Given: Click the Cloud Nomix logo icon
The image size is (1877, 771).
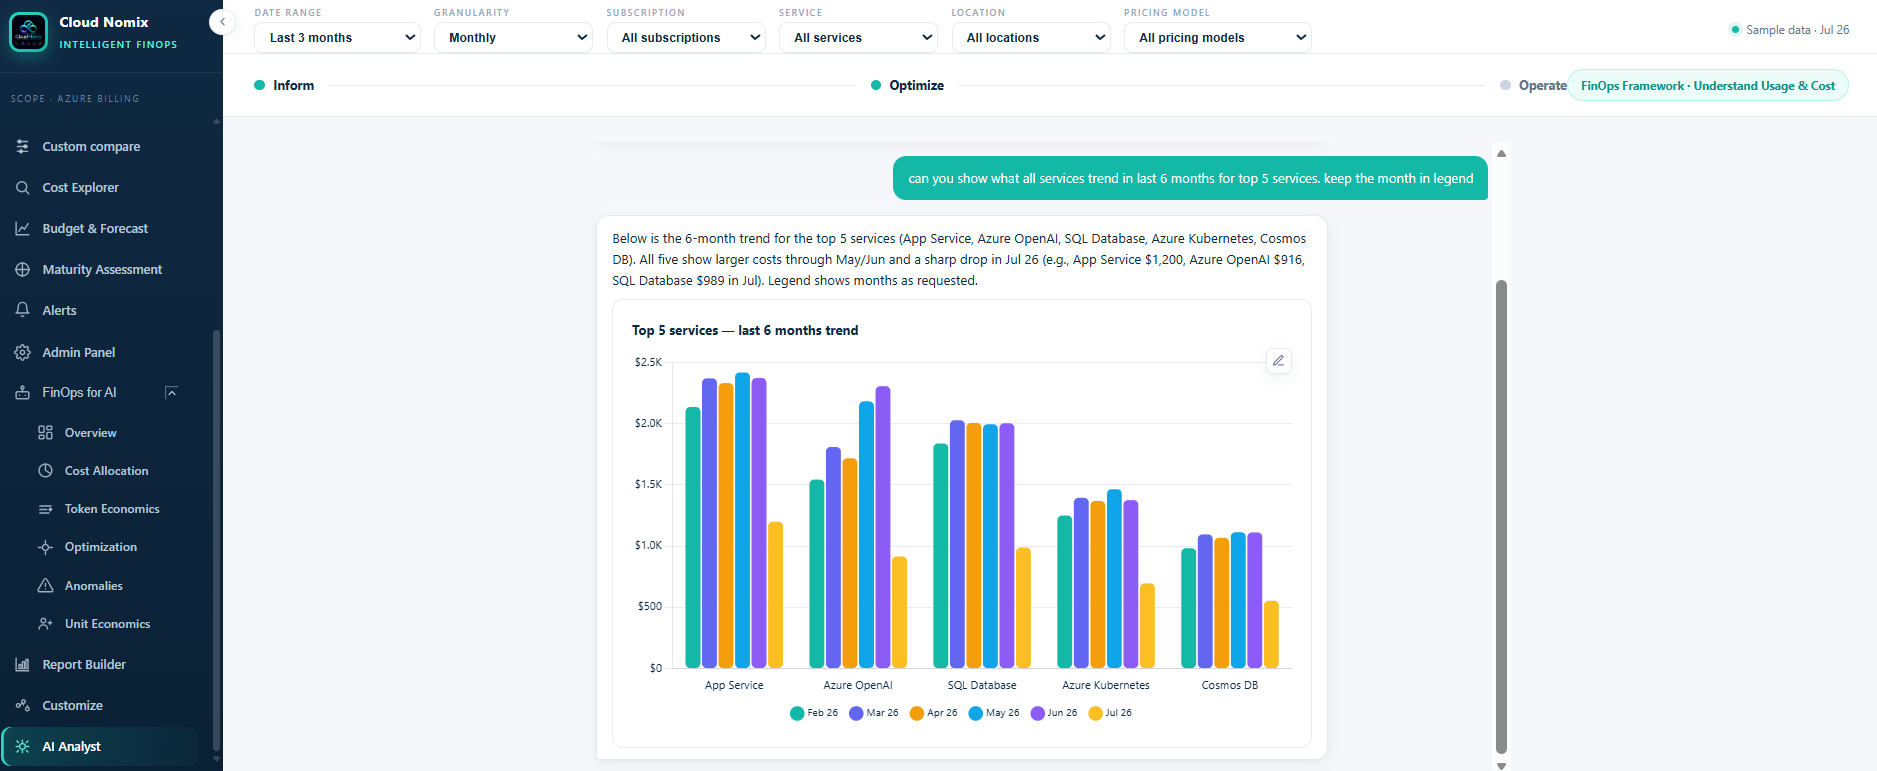Looking at the screenshot, I should point(28,32).
